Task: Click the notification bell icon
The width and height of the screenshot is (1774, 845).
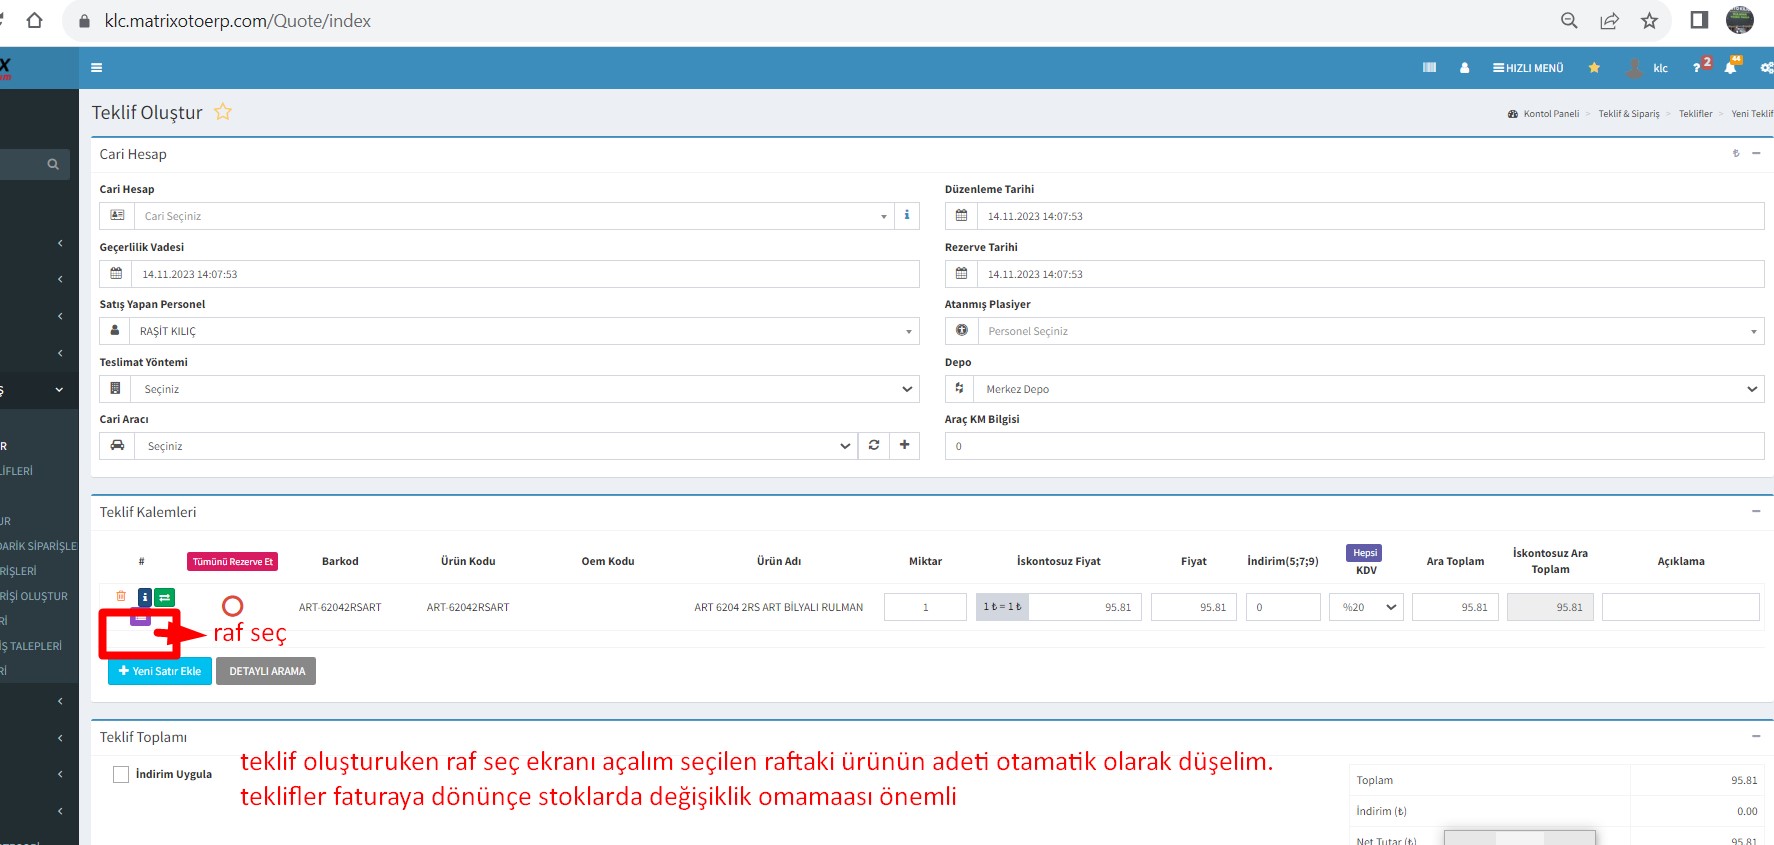Action: pyautogui.click(x=1730, y=68)
